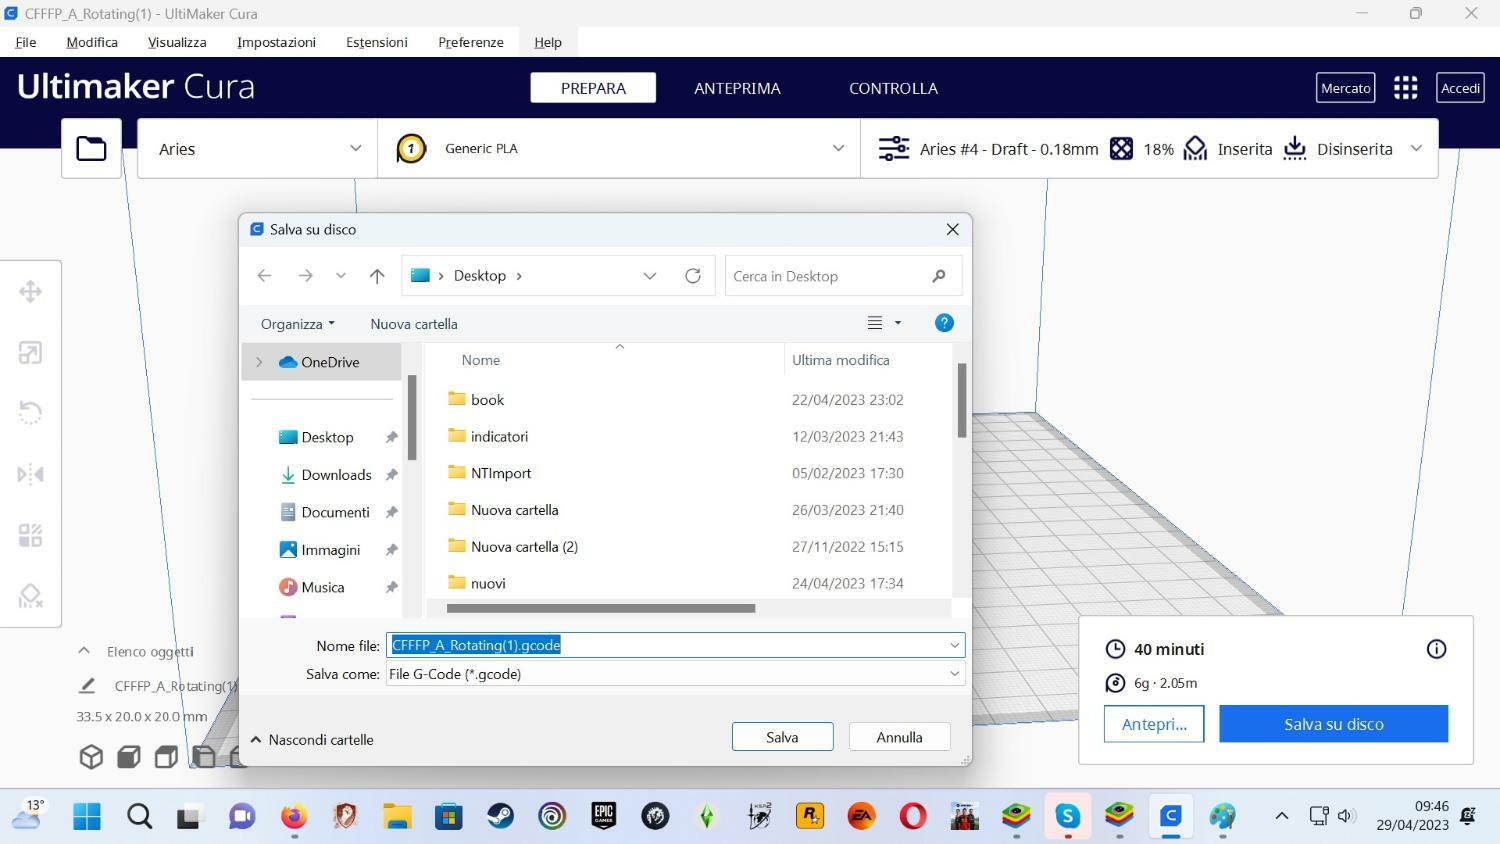
Task: Switch to 3D perspective view cube
Action: tap(91, 757)
